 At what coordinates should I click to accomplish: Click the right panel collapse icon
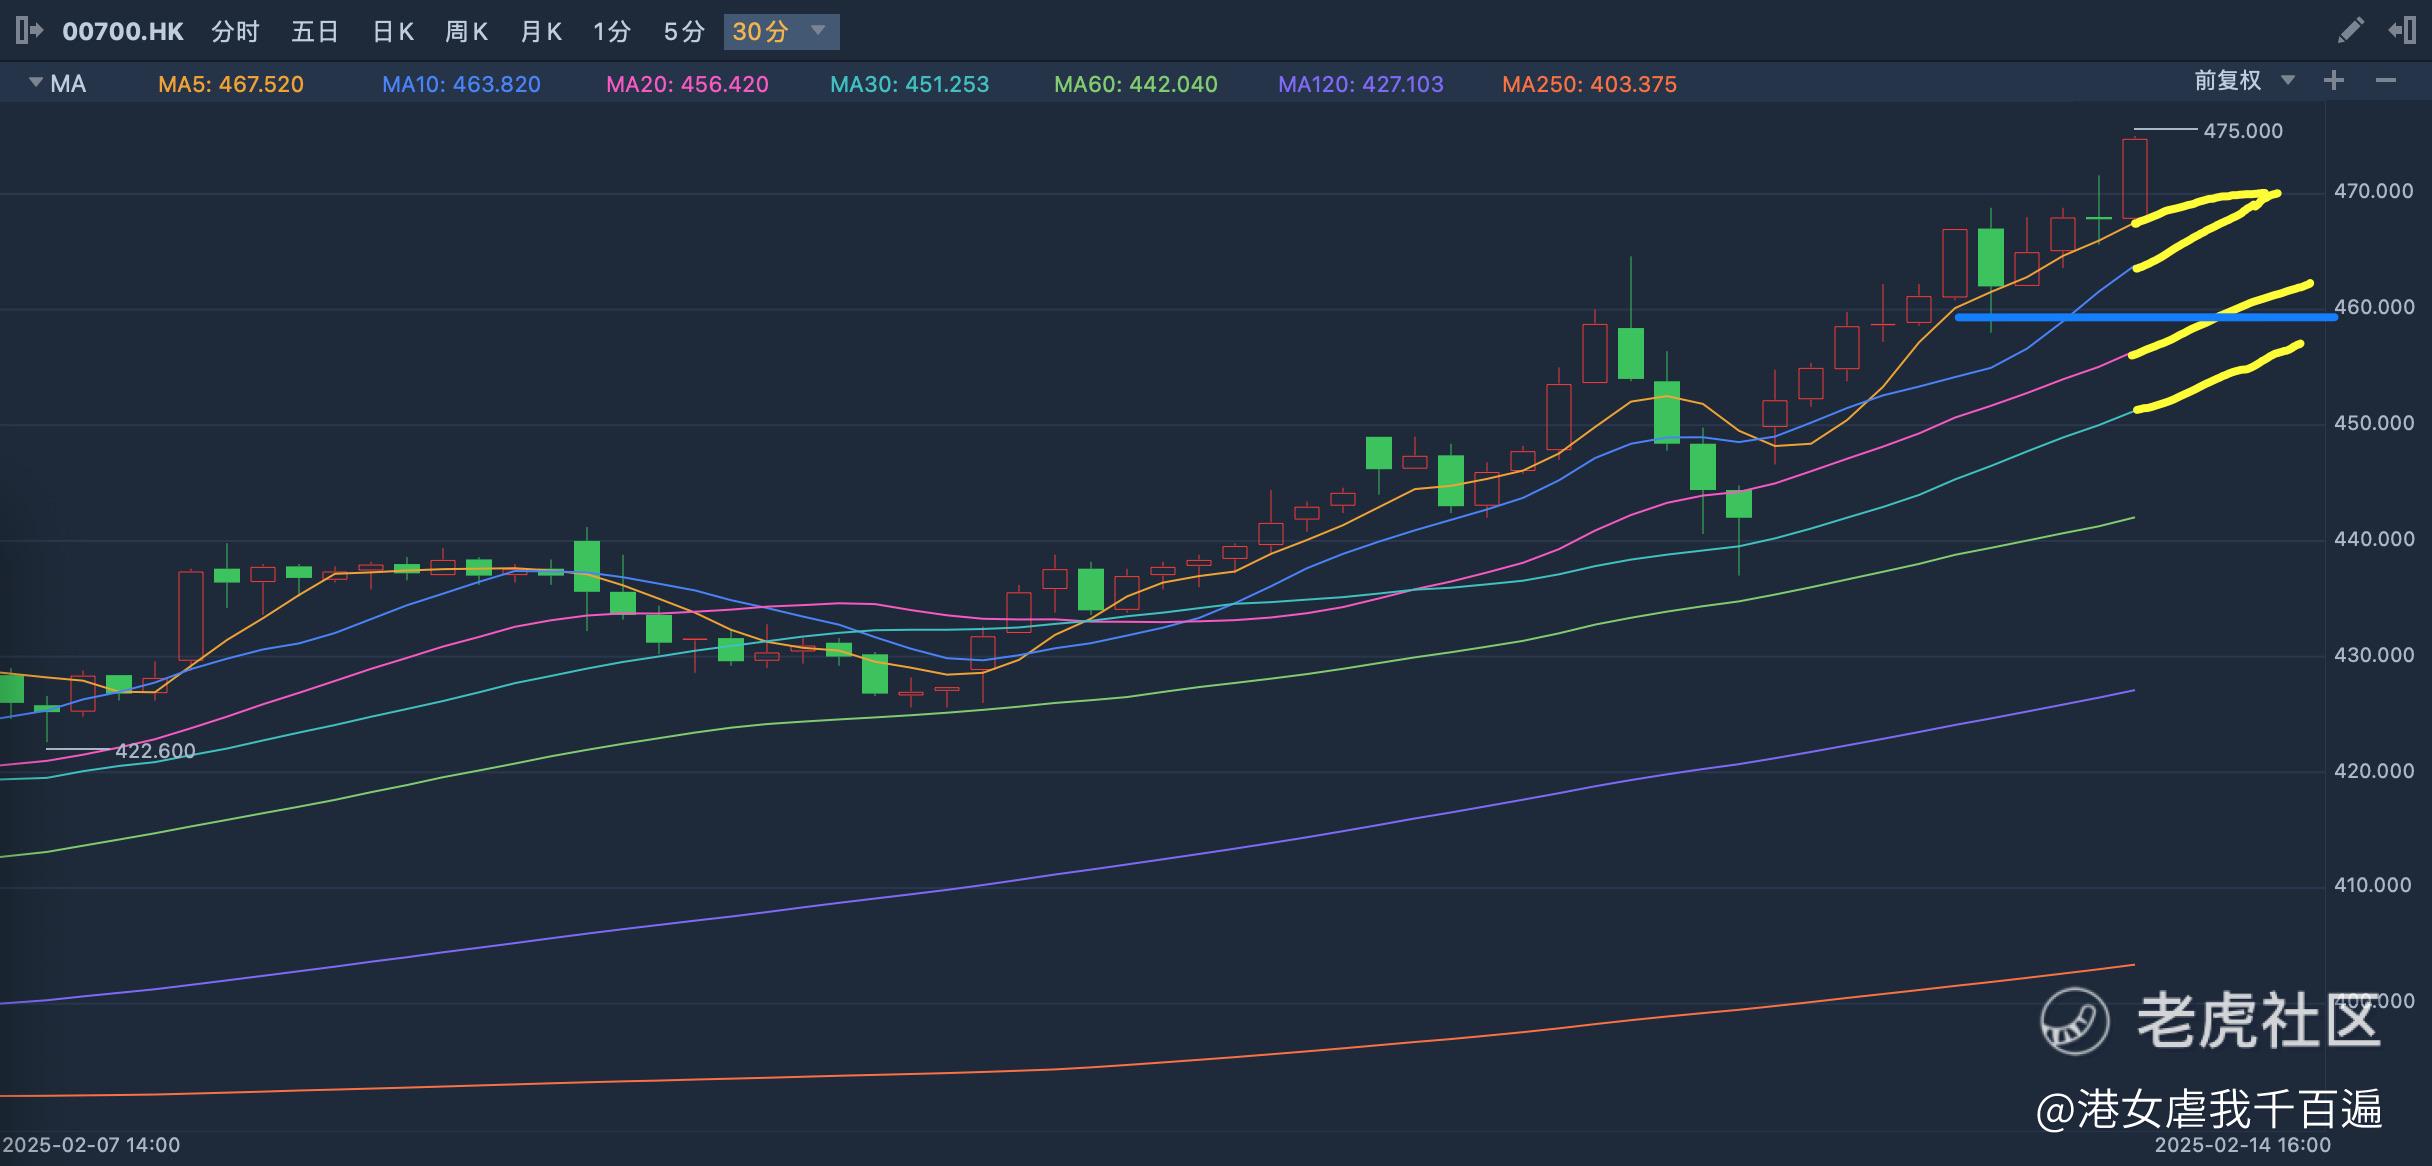pos(2401,31)
